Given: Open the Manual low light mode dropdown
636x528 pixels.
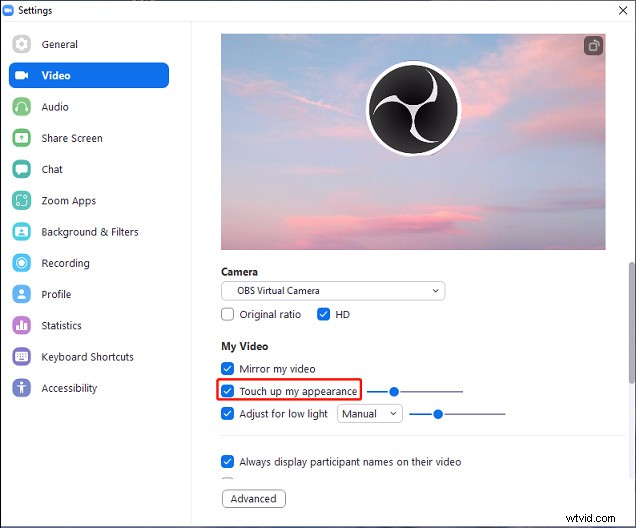Looking at the screenshot, I should pyautogui.click(x=370, y=414).
